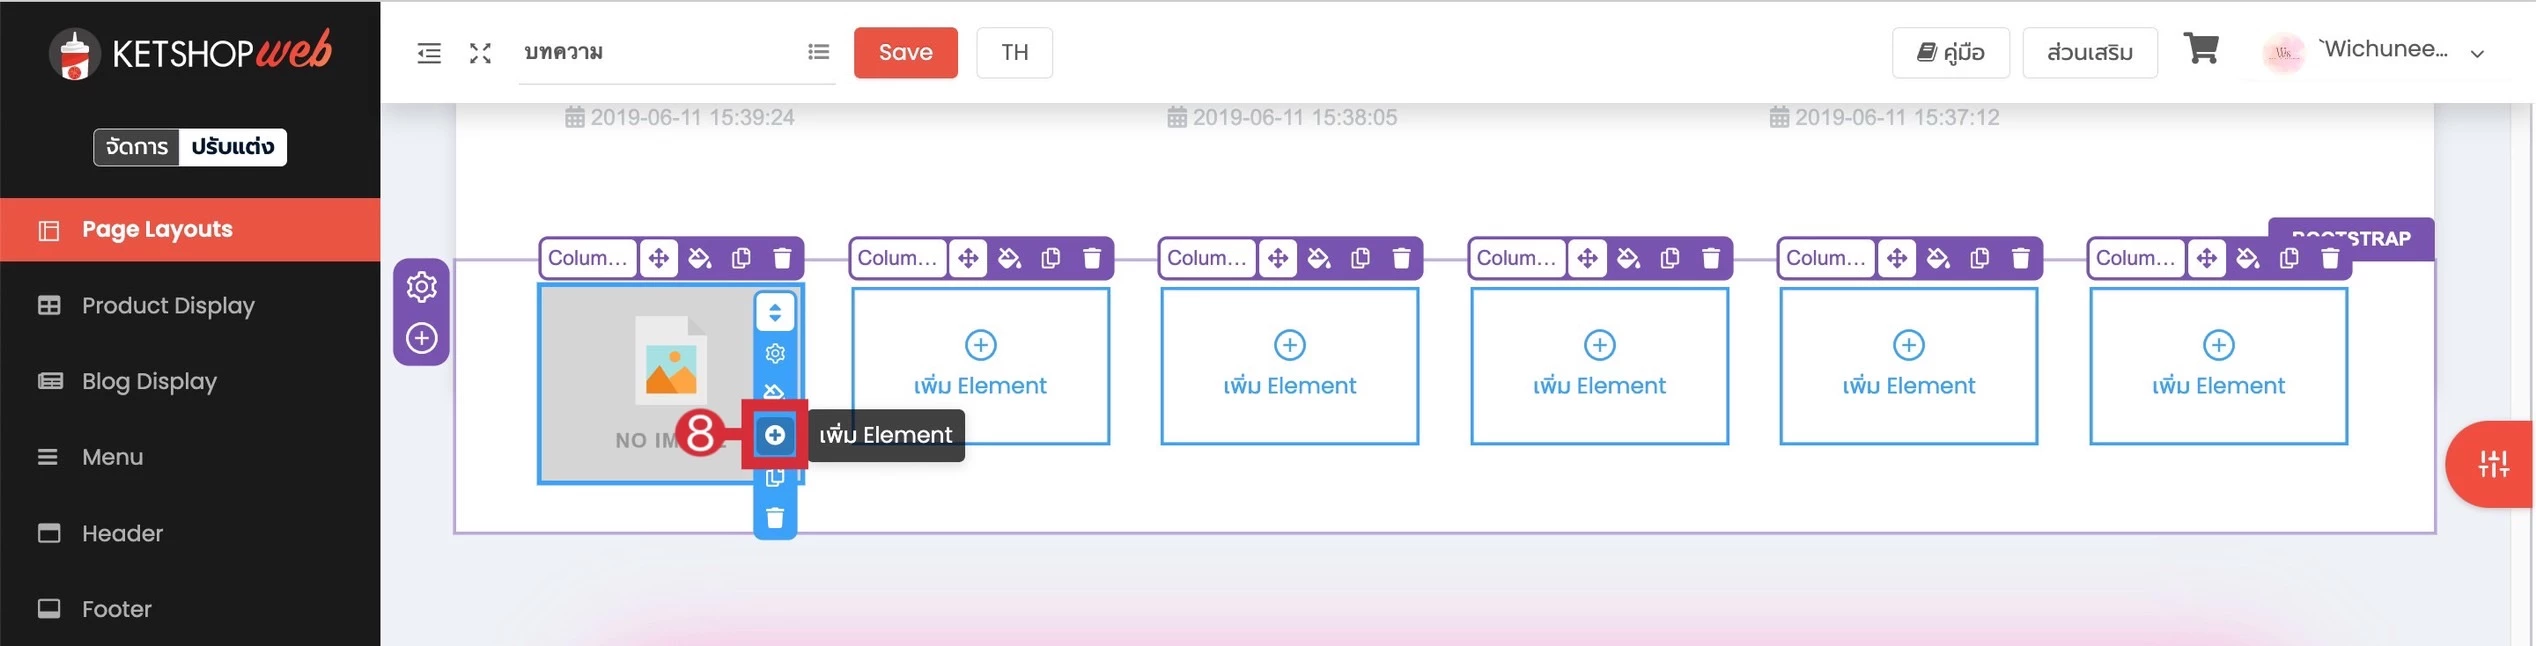This screenshot has width=2536, height=646.
Task: Select Blog Display sidebar item
Action: click(149, 381)
